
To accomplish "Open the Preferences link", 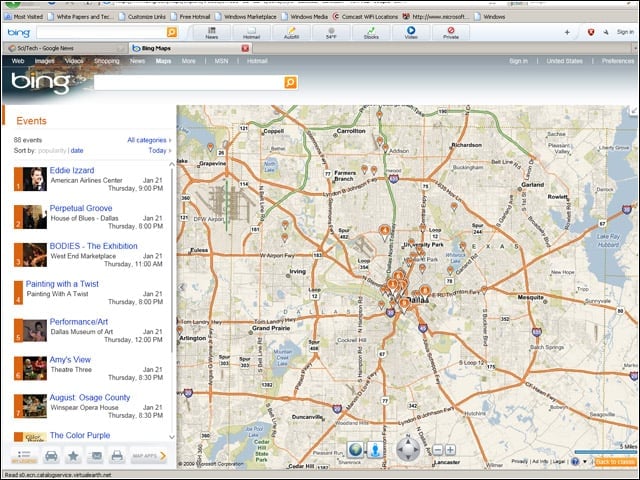I will point(618,61).
